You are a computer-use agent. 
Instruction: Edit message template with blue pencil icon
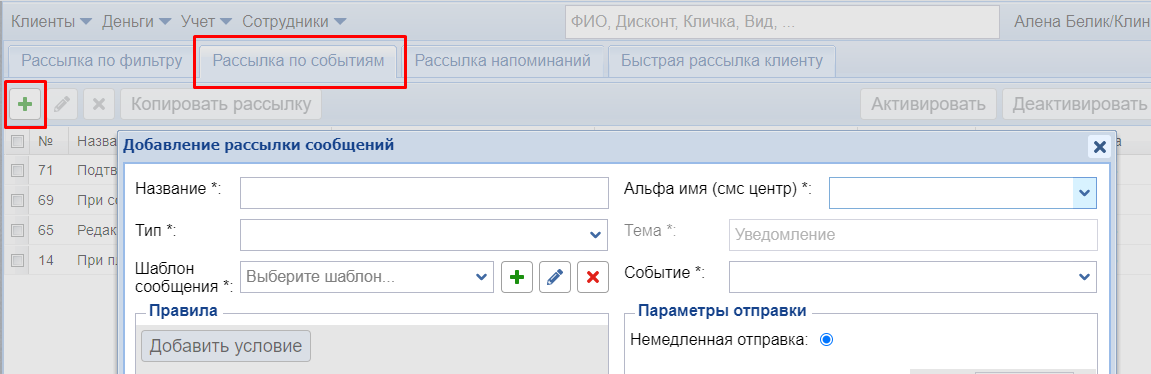555,277
